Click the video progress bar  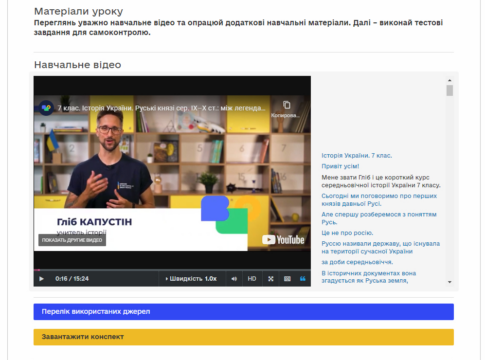tap(172, 270)
